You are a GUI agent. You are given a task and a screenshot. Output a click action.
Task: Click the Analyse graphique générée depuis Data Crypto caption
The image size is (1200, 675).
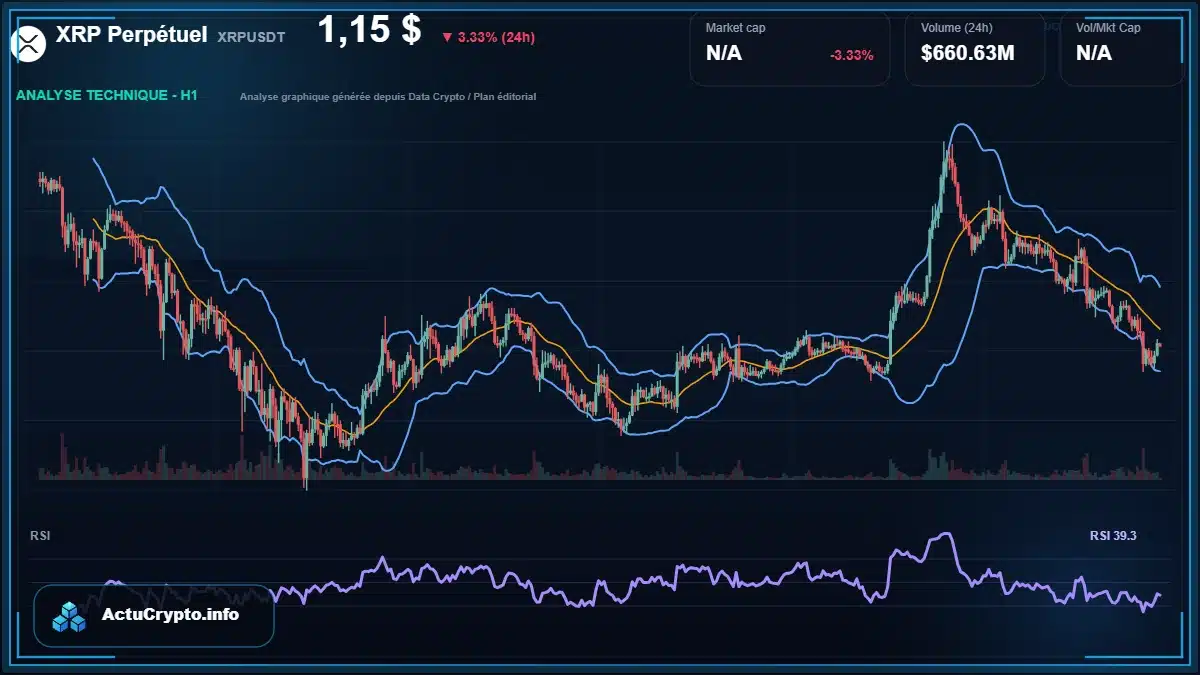click(x=388, y=97)
